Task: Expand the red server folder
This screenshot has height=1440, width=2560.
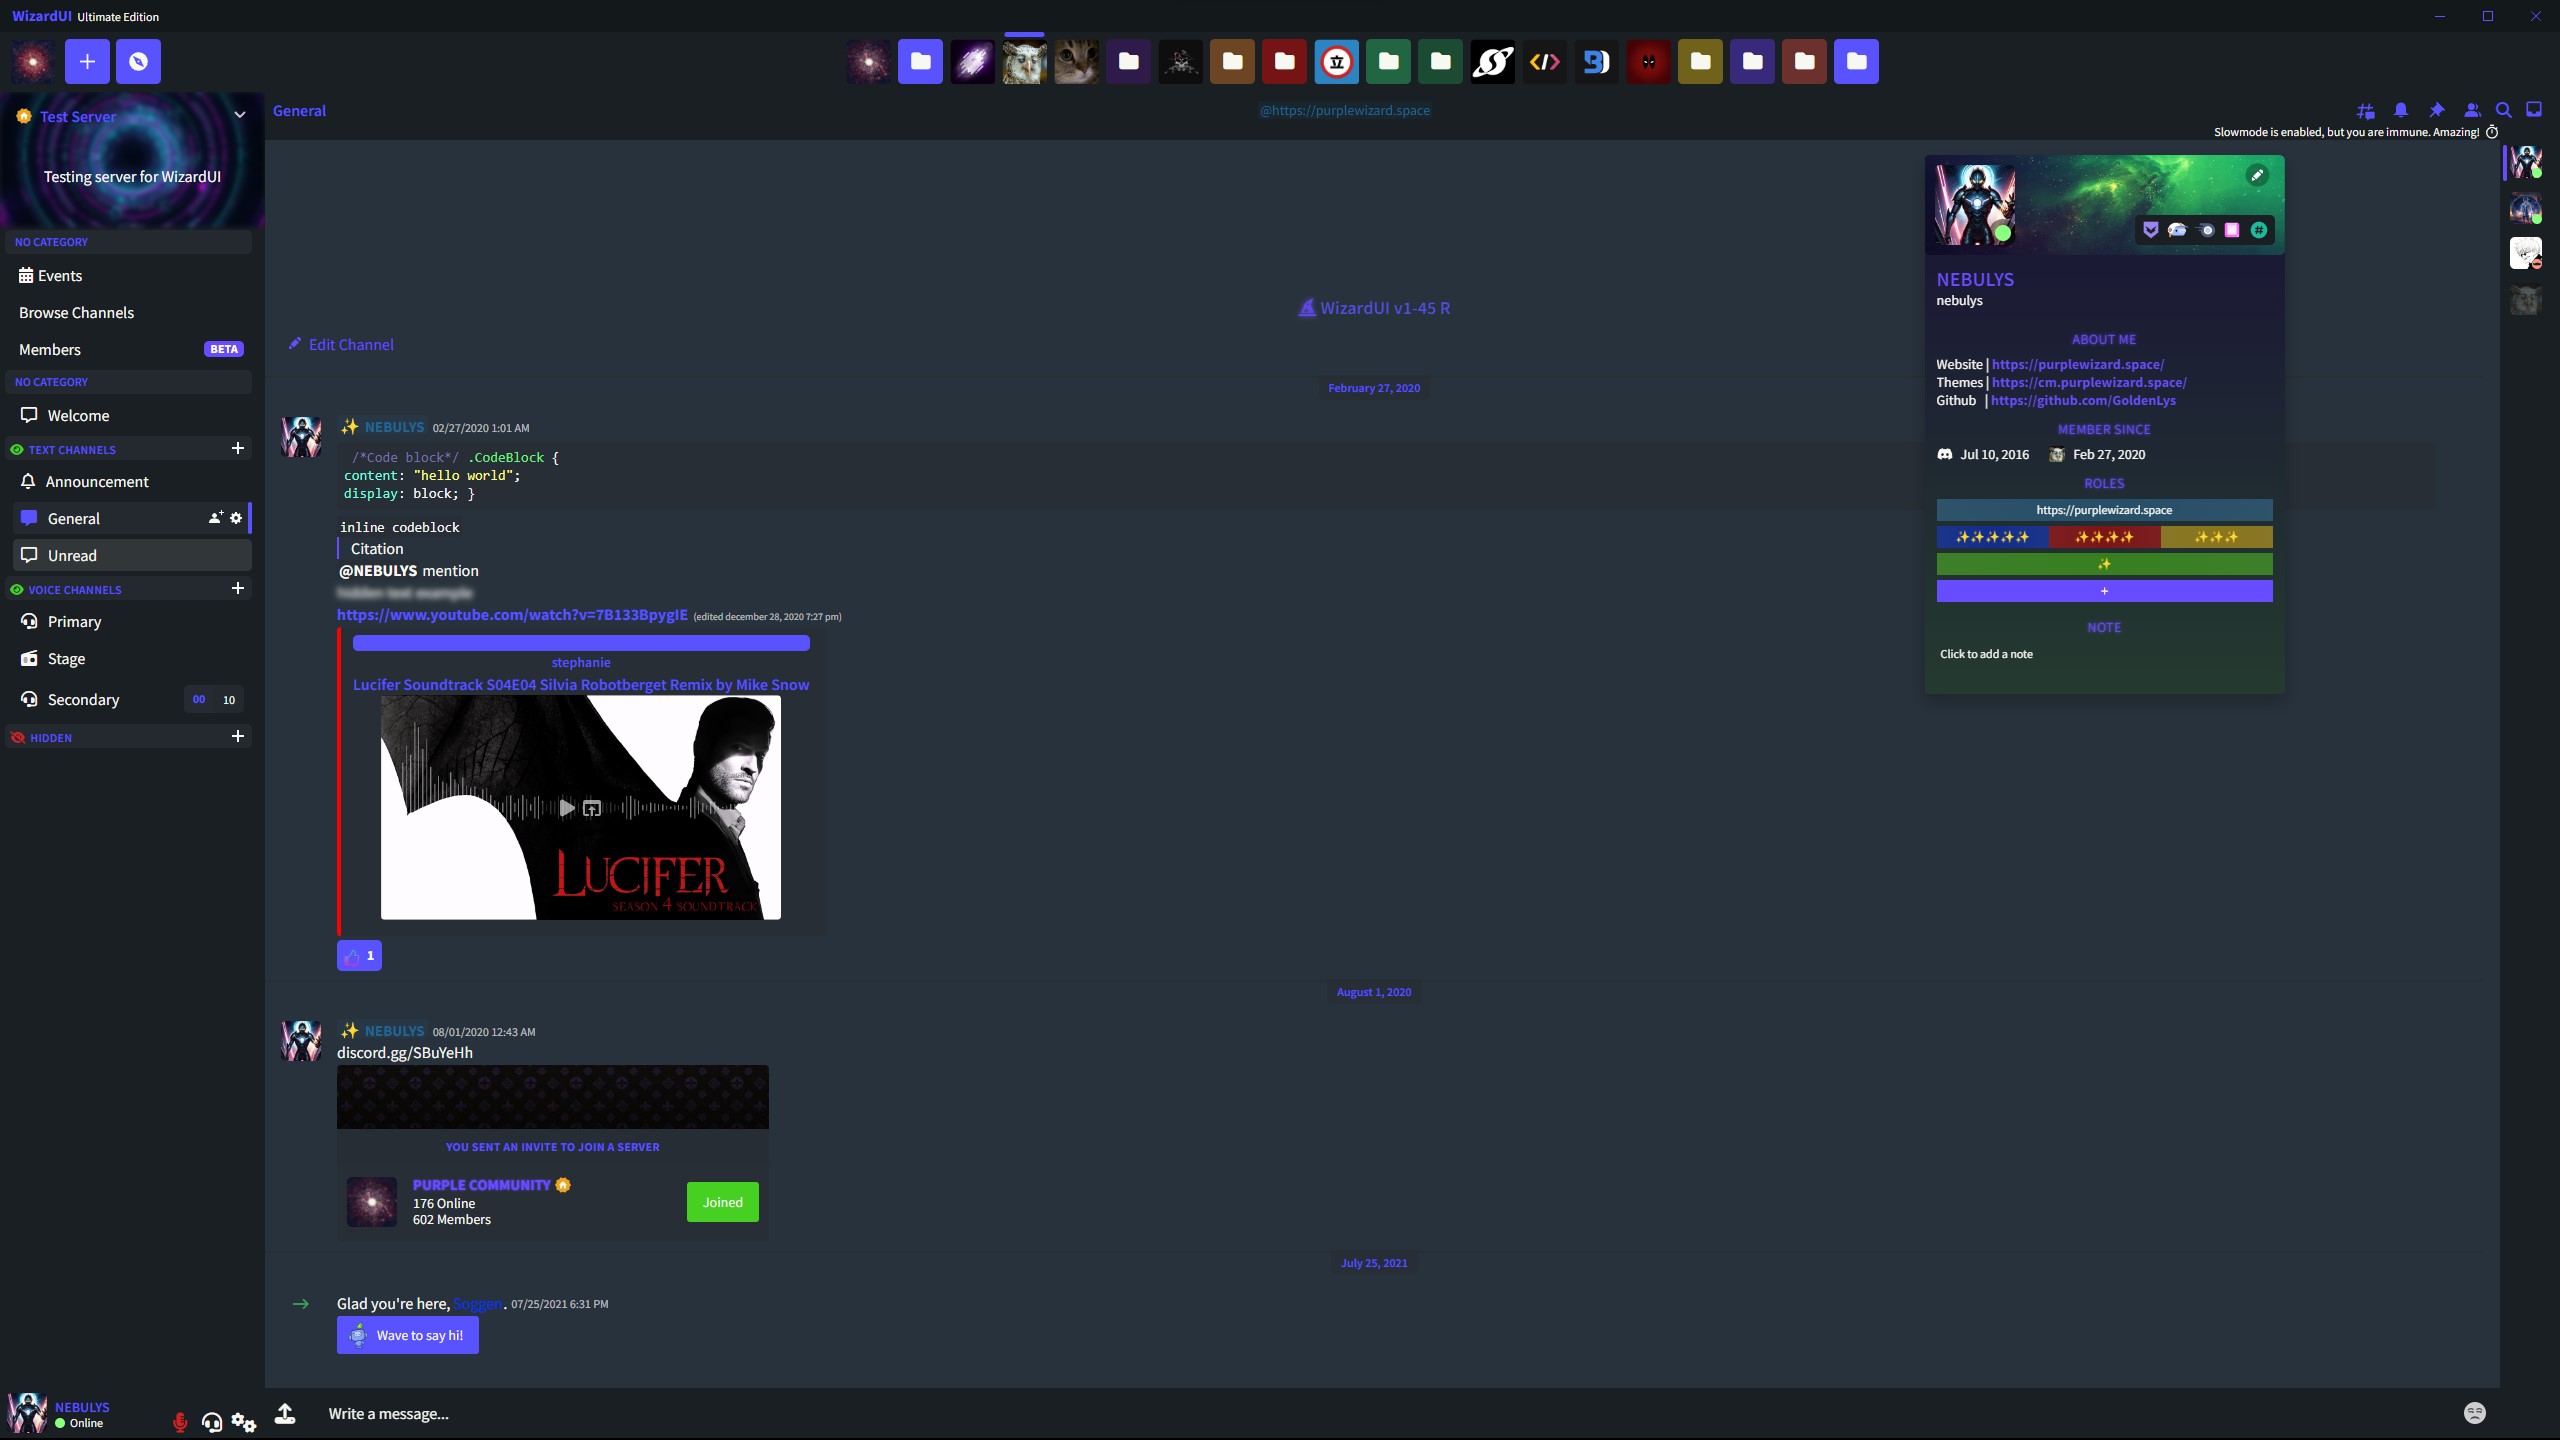Action: (1284, 62)
